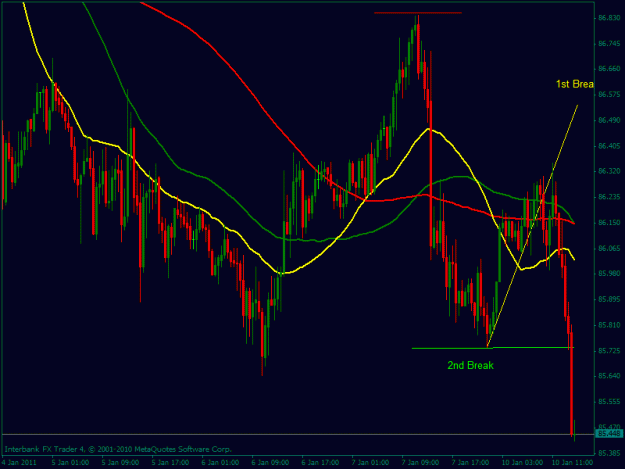The image size is (625, 469).
Task: Click time axis label '5 Jan 09:00'
Action: 120,463
